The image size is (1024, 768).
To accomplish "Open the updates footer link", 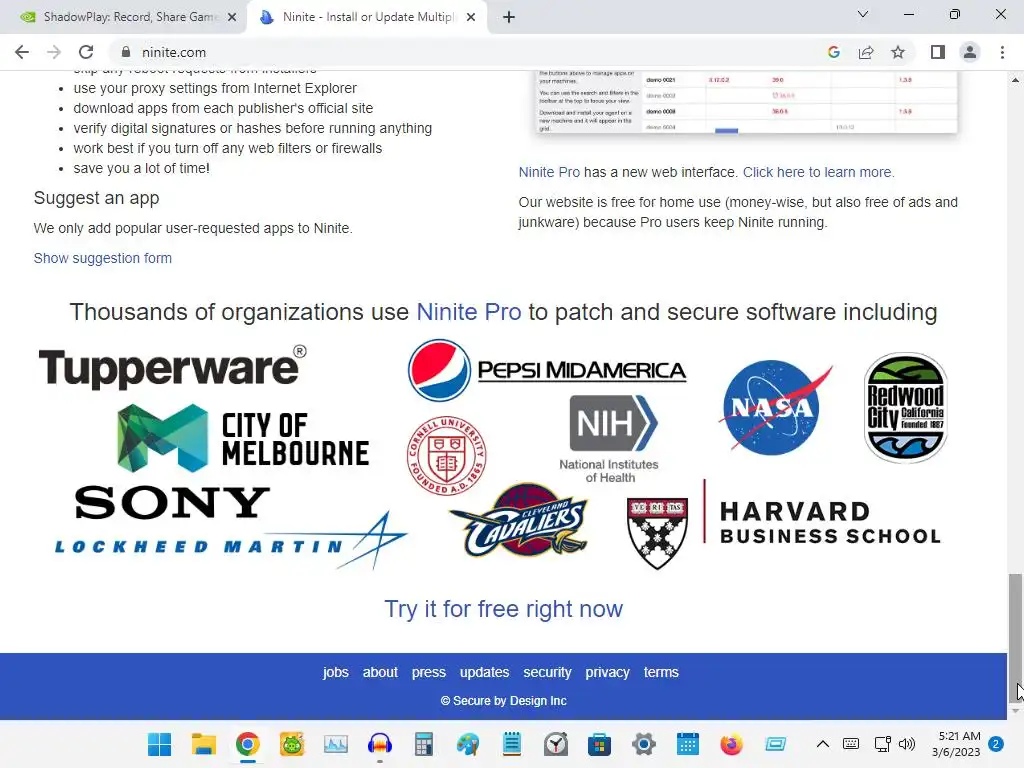I will [x=484, y=672].
